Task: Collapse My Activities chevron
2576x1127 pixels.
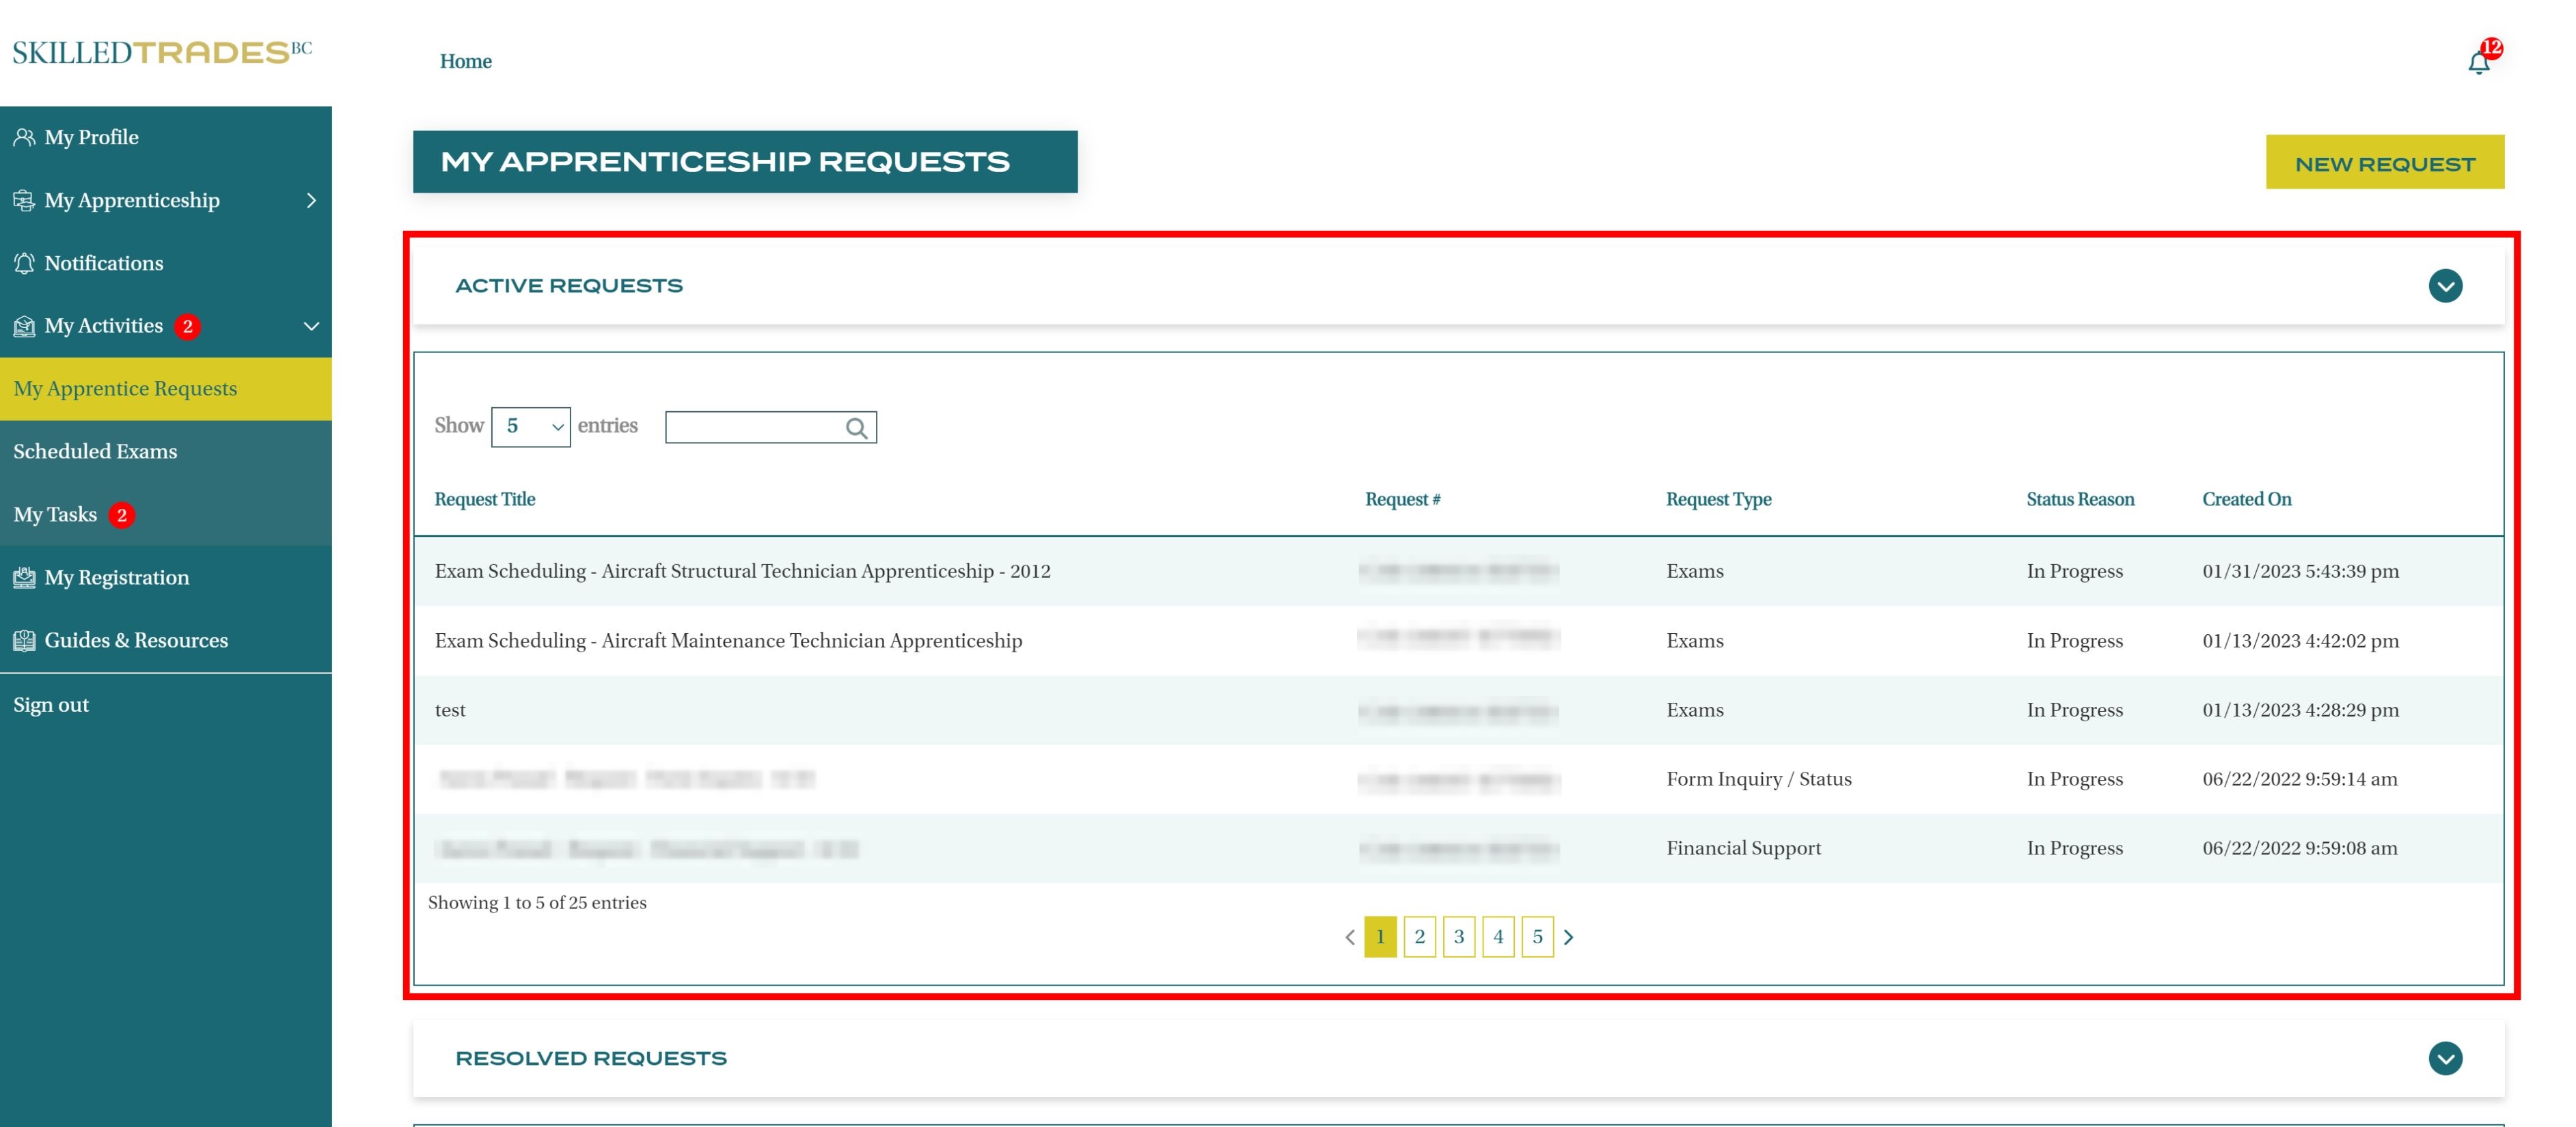Action: (x=311, y=326)
